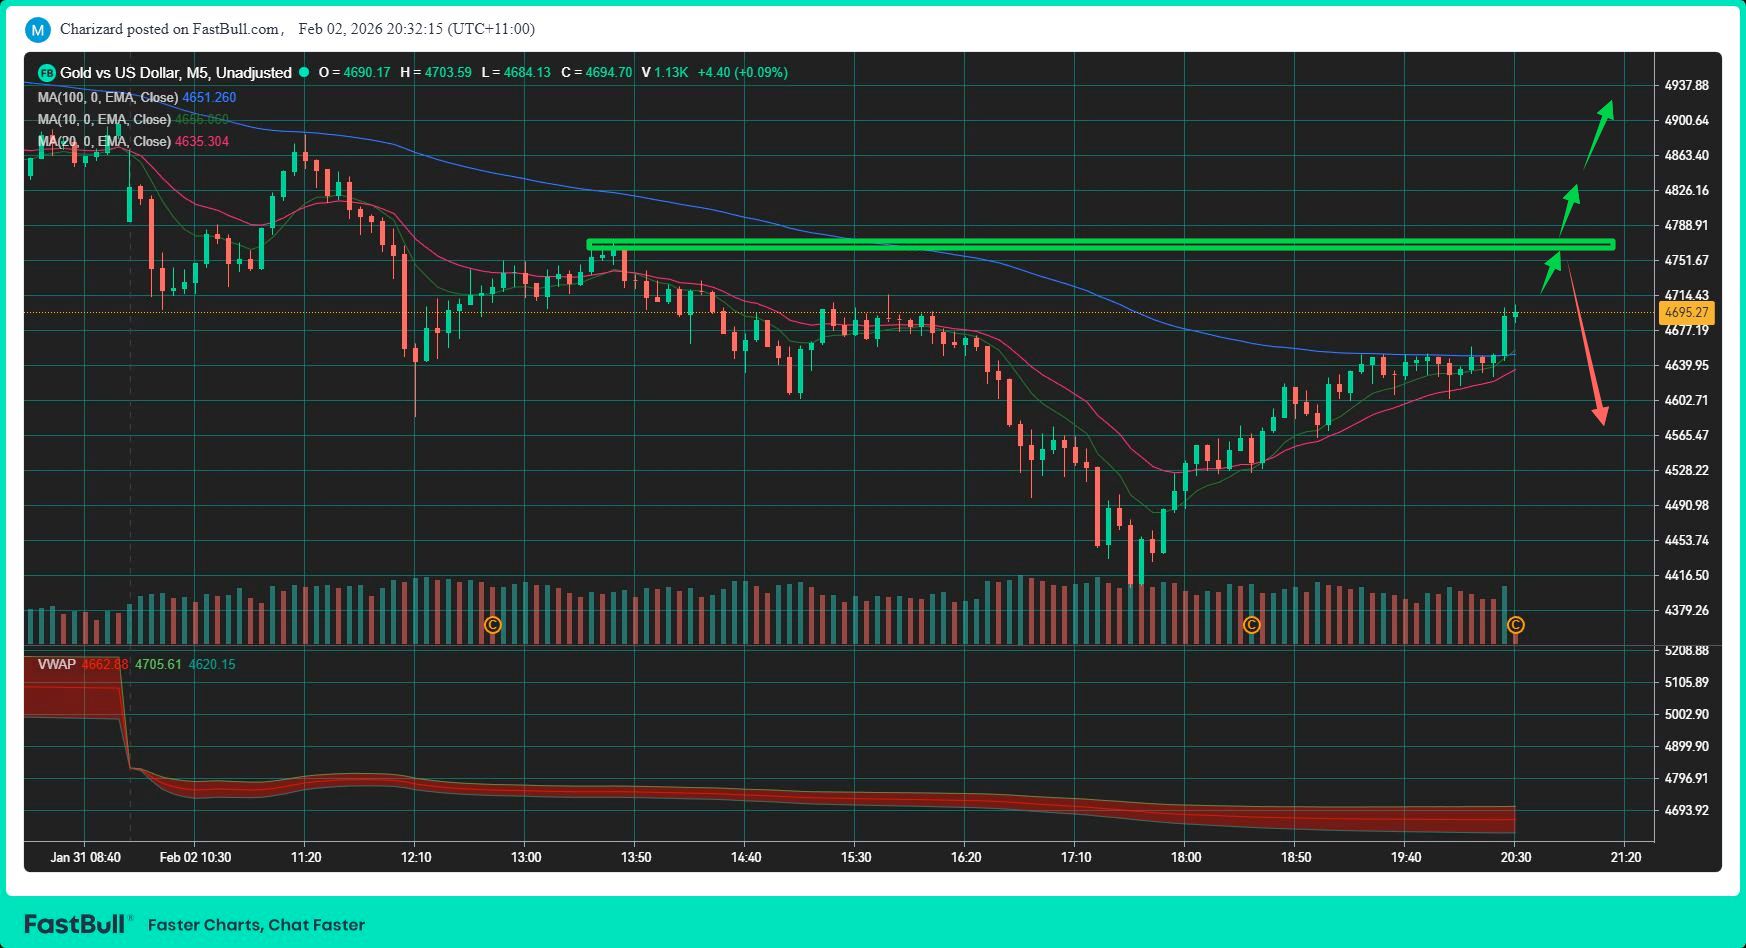Expand the VWAP indicator label
Screen dimensions: 1746x948
pyautogui.click(x=56, y=664)
